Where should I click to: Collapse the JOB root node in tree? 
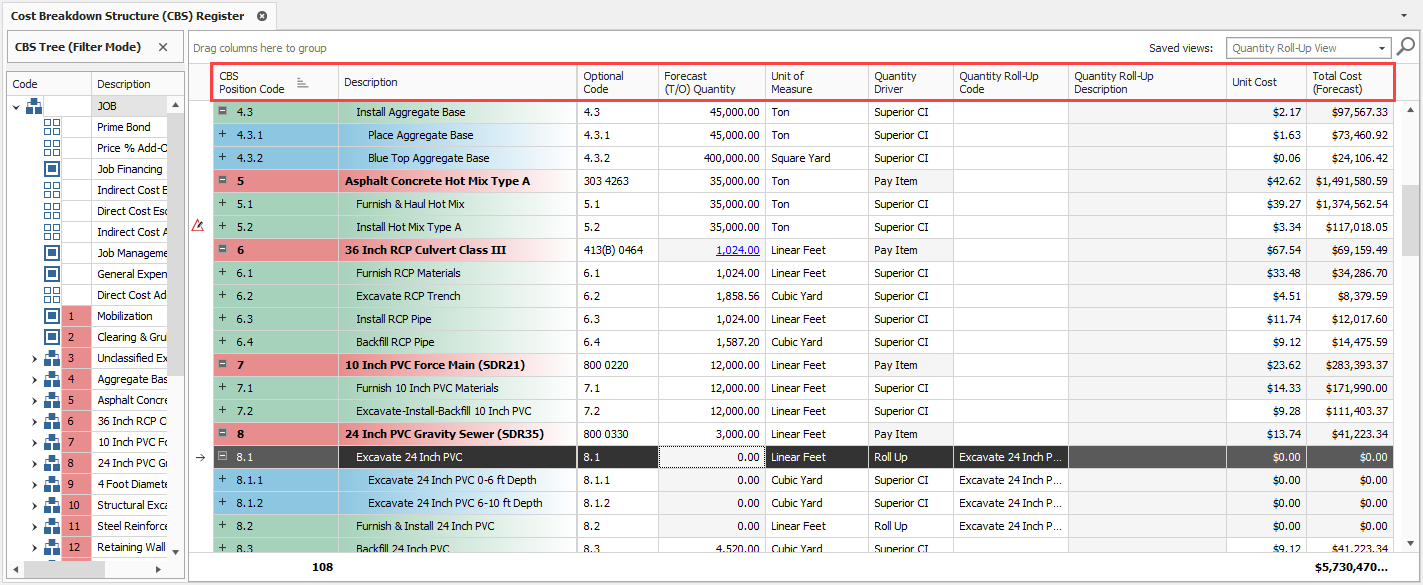point(16,106)
